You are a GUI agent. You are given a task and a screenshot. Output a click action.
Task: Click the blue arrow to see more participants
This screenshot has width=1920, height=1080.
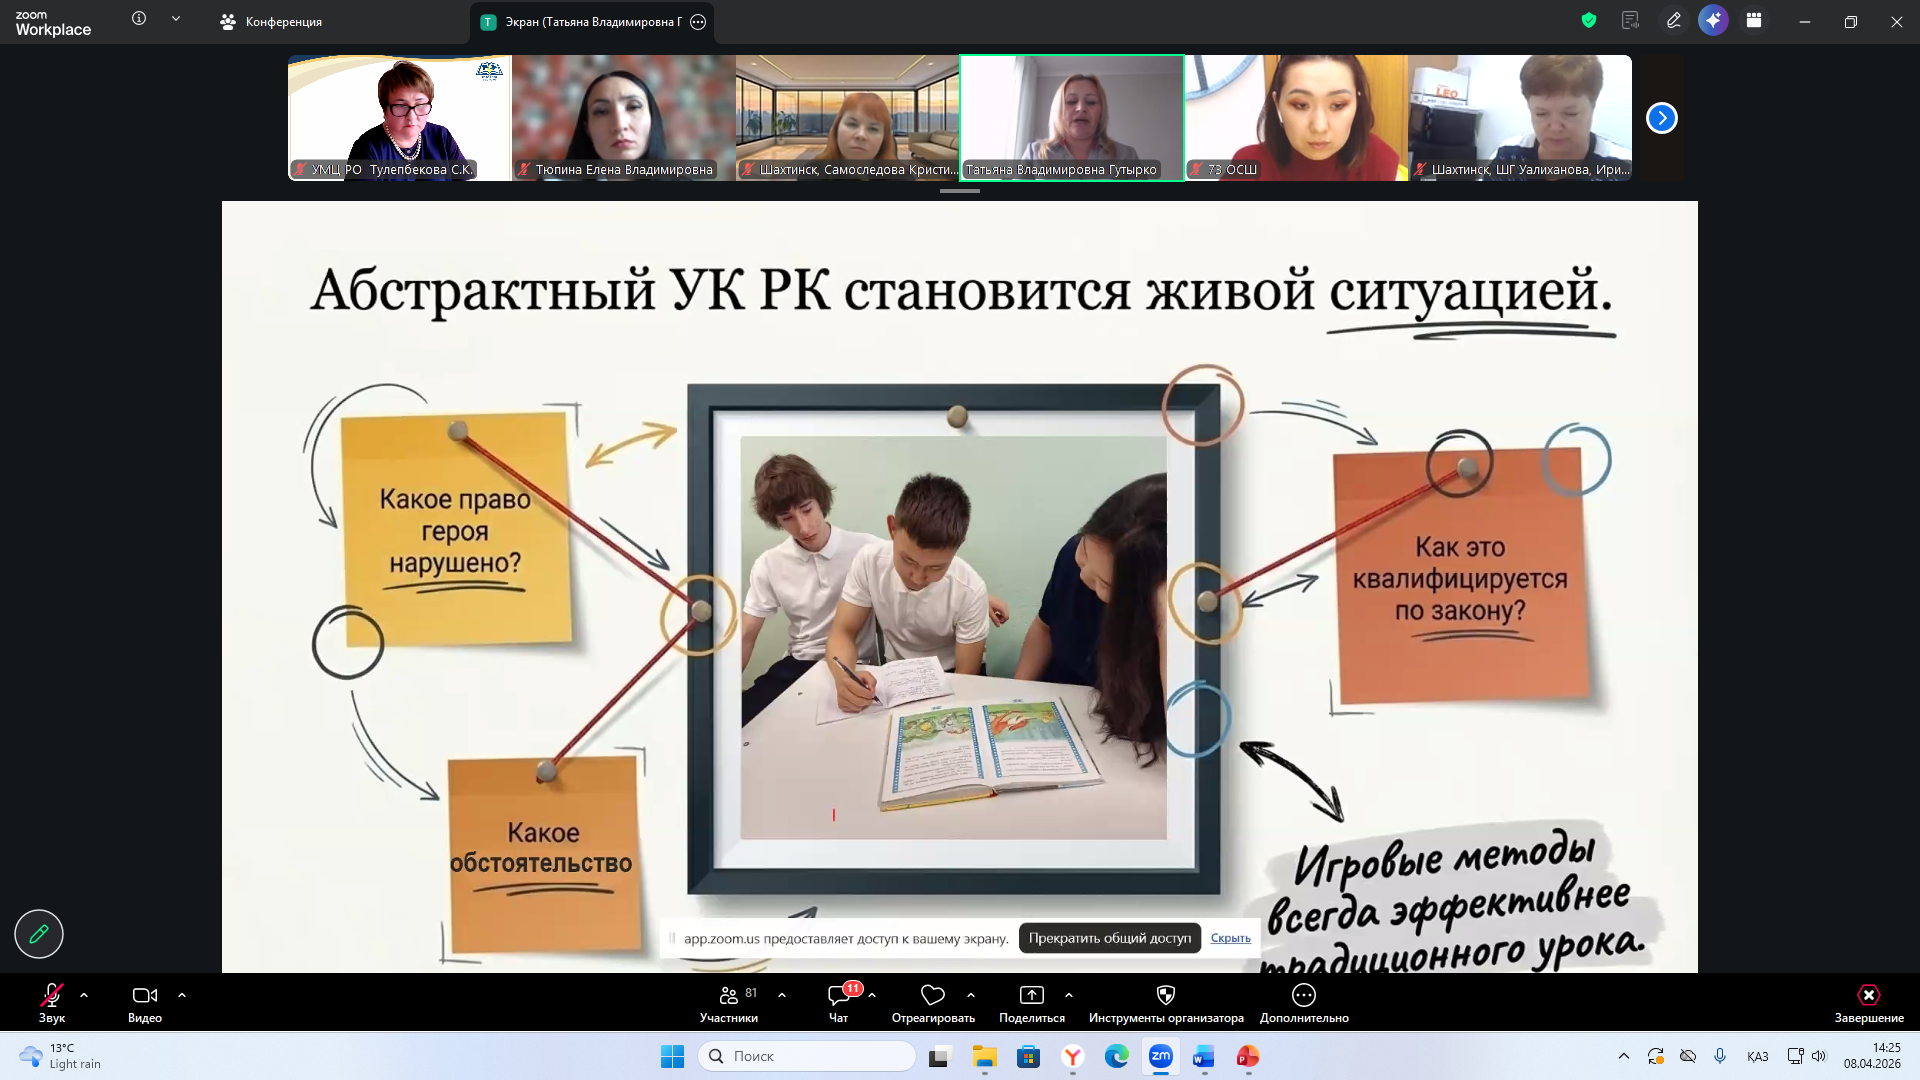(1661, 117)
